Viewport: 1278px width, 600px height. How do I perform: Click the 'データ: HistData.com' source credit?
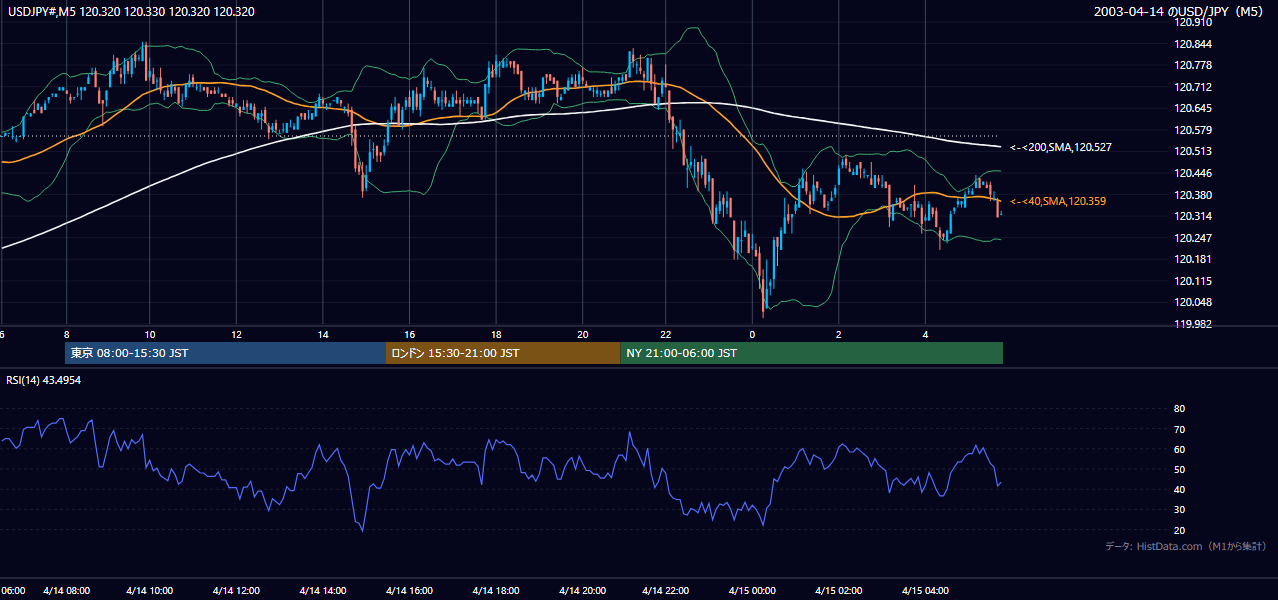click(1186, 546)
